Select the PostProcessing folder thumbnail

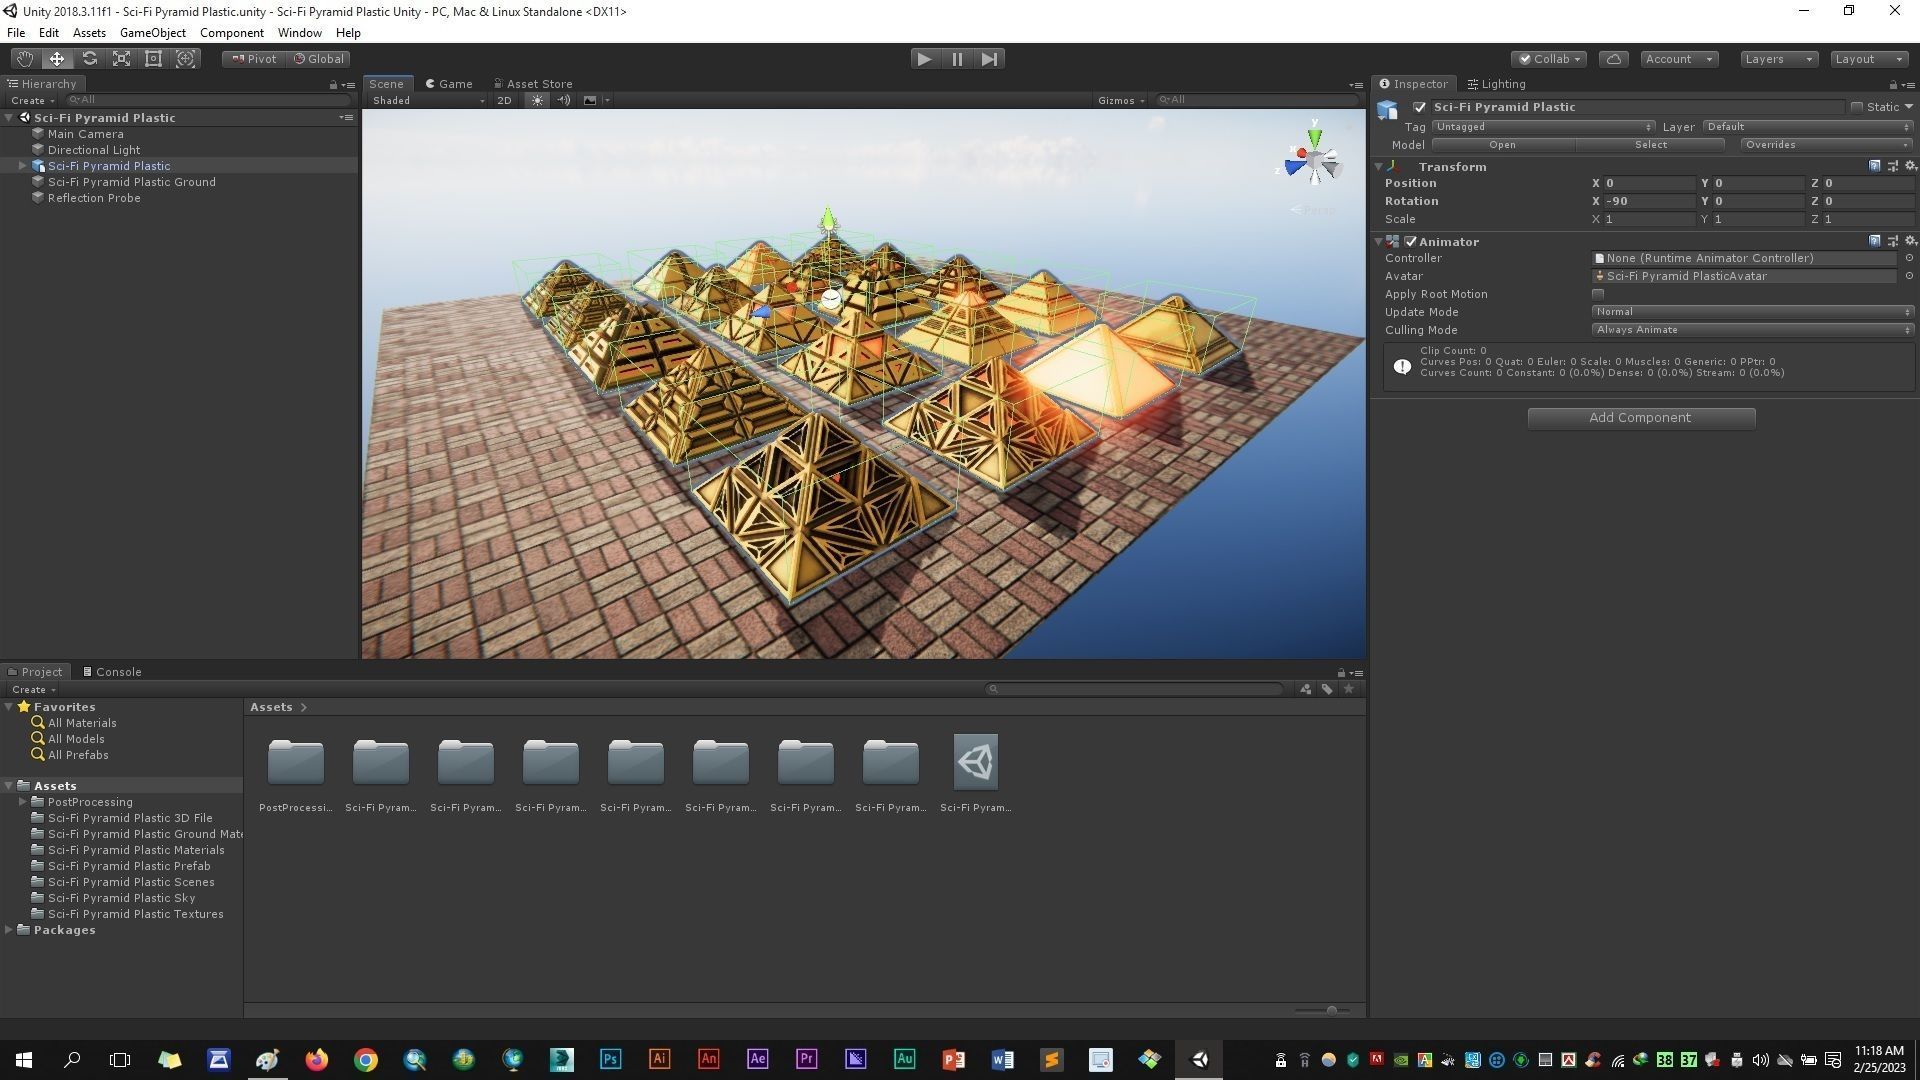point(295,762)
